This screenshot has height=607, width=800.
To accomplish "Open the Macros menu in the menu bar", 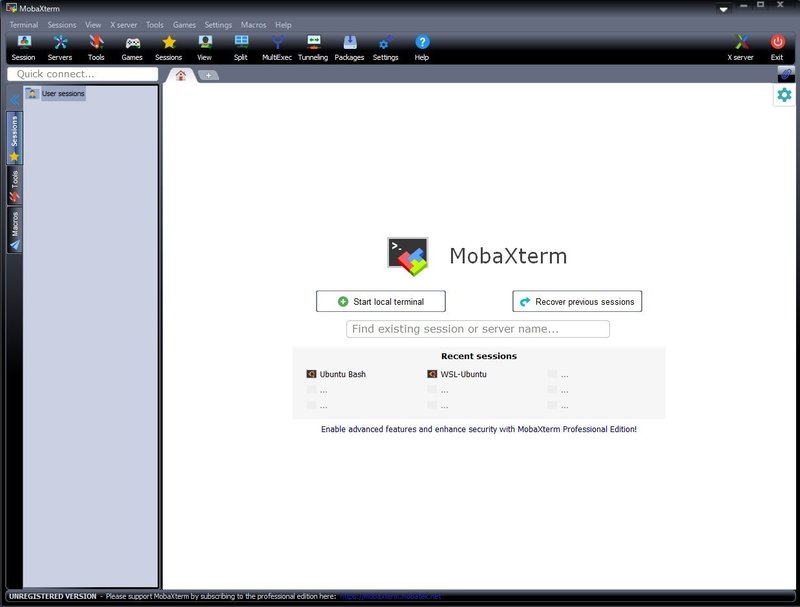I will (x=254, y=24).
